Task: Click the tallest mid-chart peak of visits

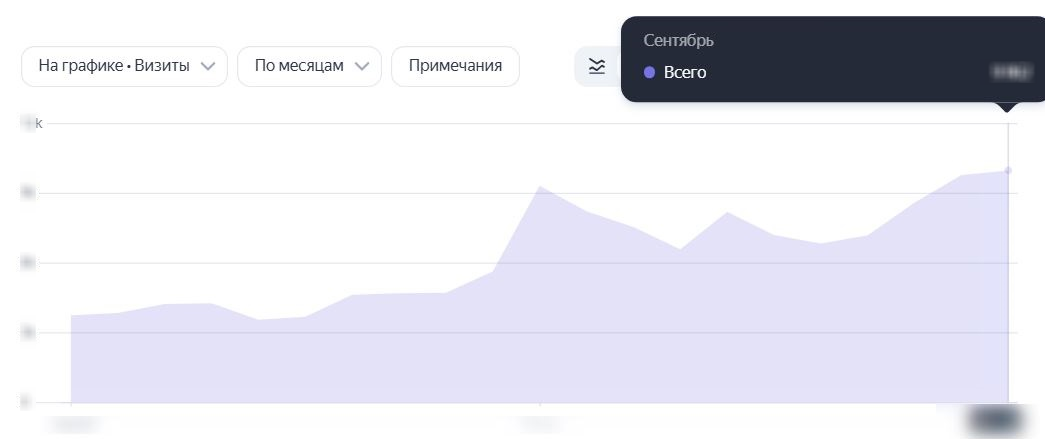Action: (540, 186)
